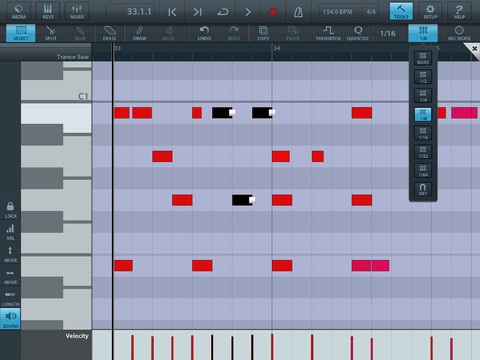The height and width of the screenshot is (360, 480).
Task: Quantize the selected notes
Action: [x=358, y=33]
